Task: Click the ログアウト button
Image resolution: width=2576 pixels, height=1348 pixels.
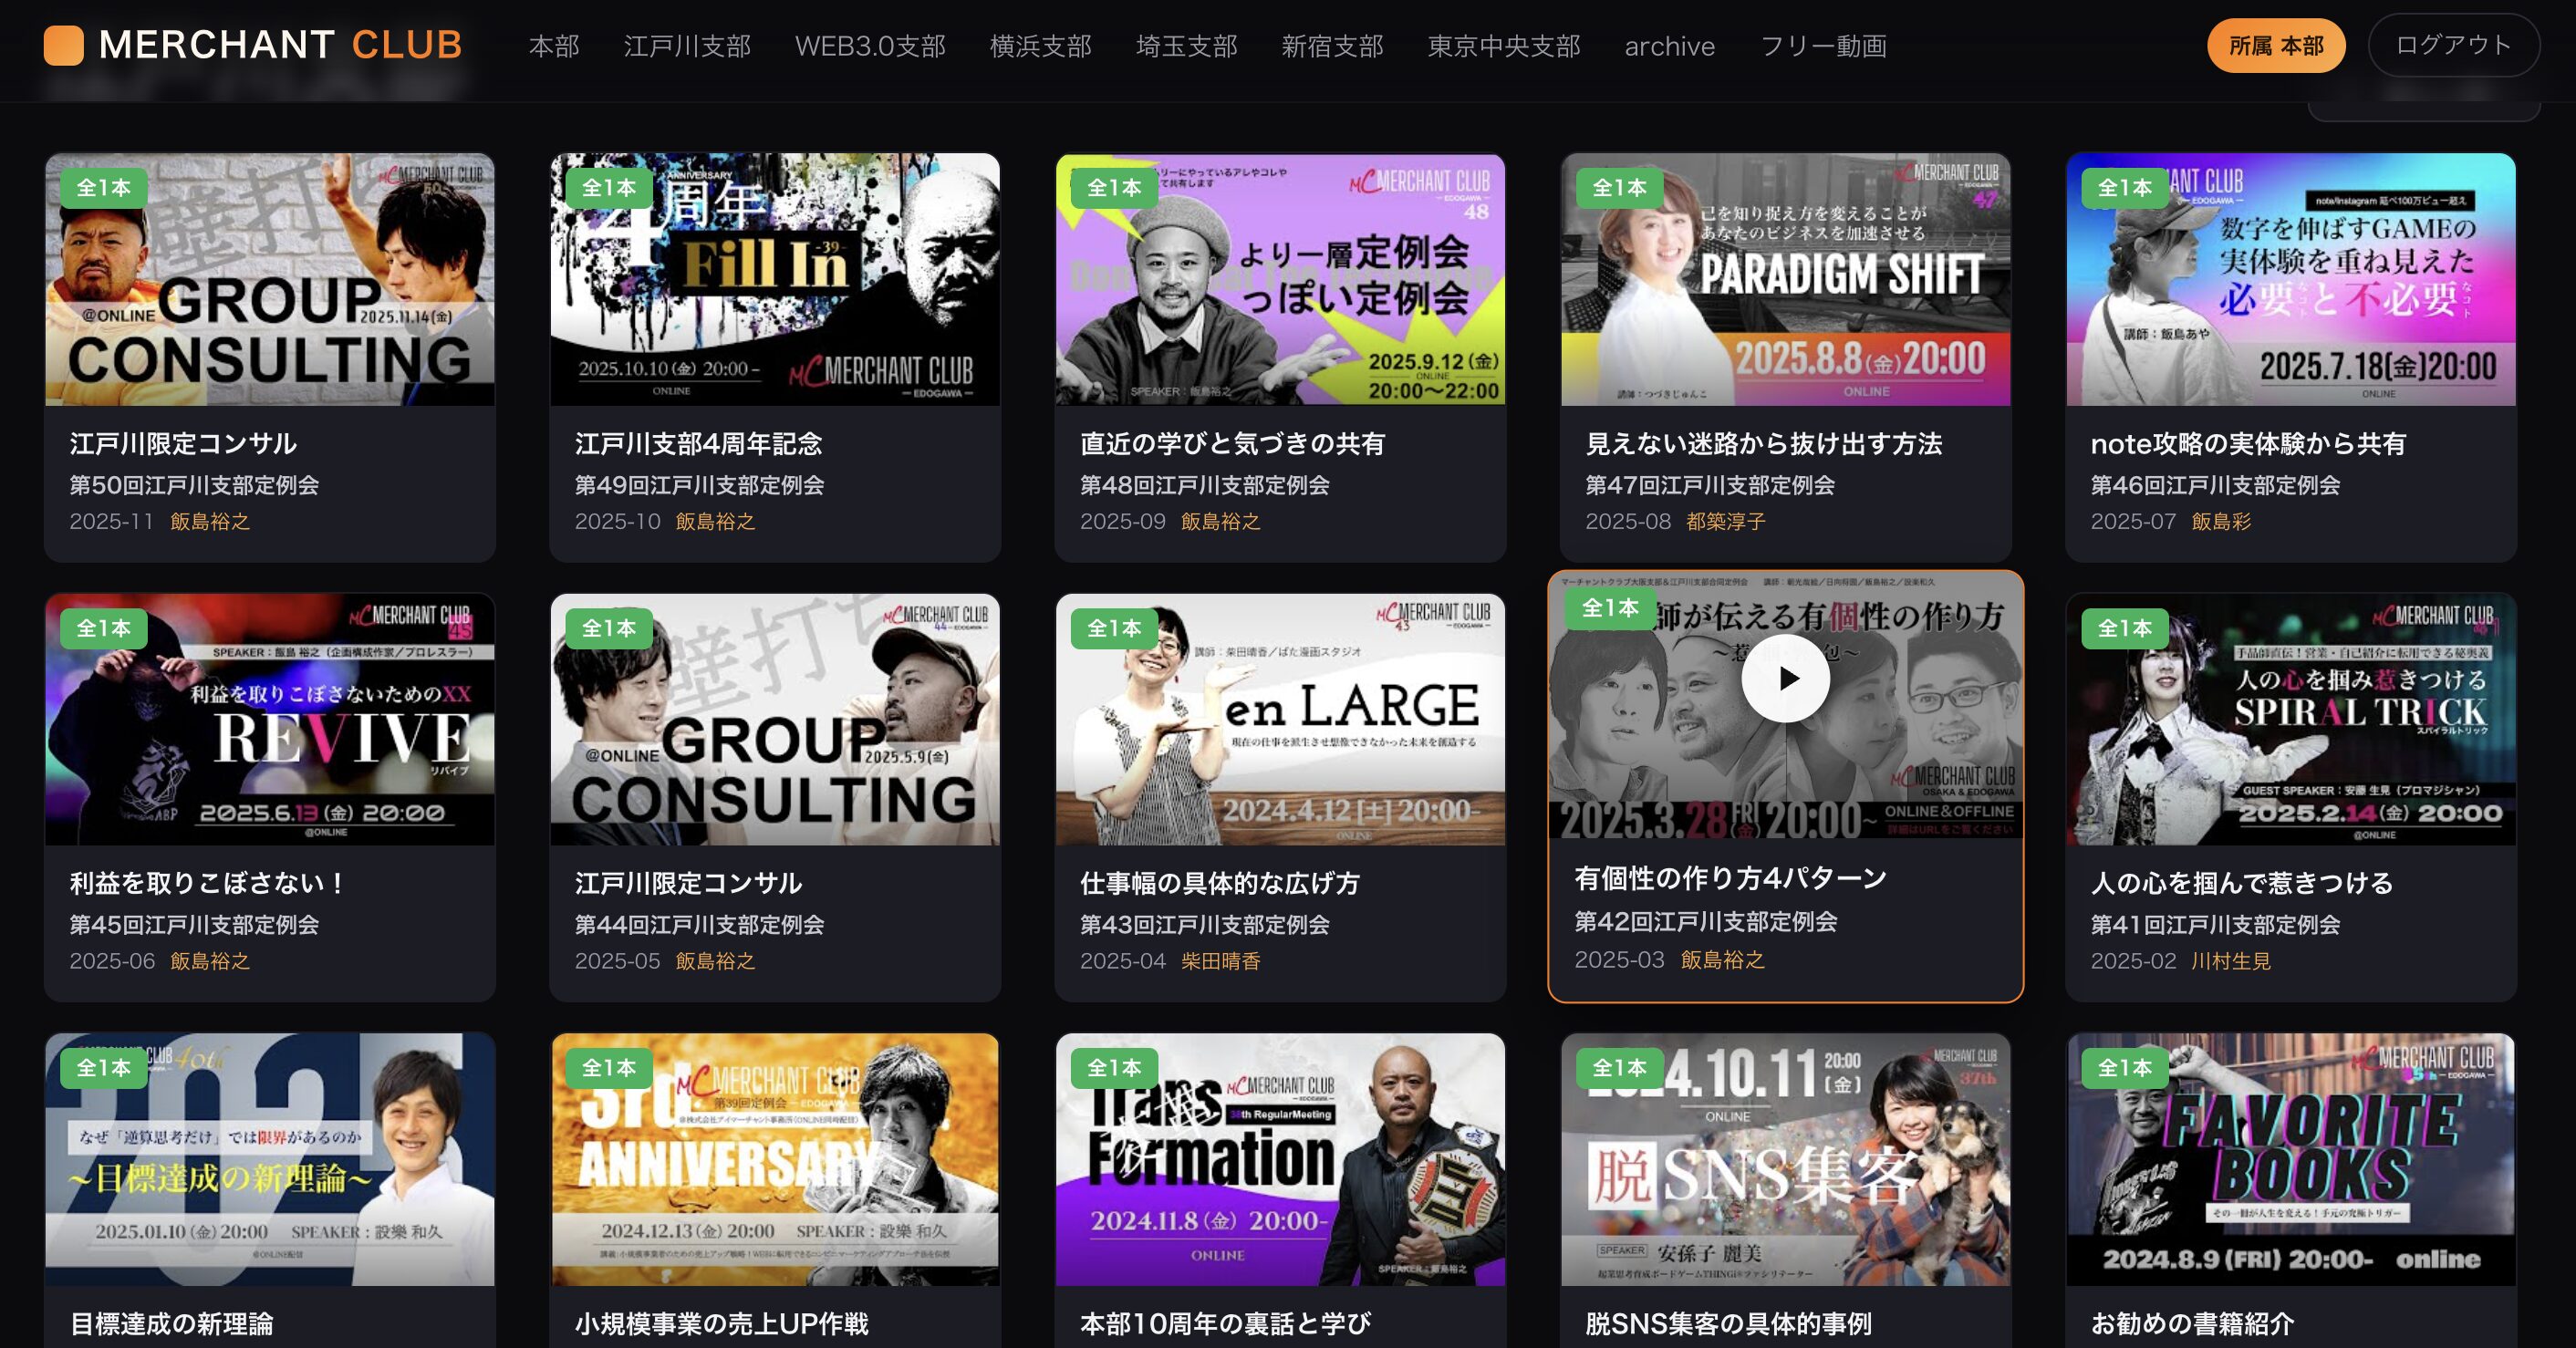Action: tap(2453, 45)
